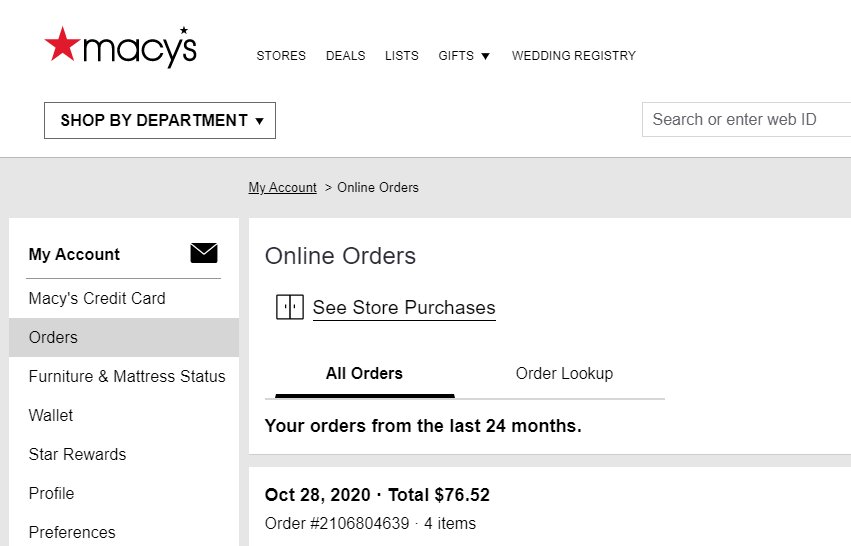The width and height of the screenshot is (851, 546).
Task: Open Lists in the top navigation
Action: 402,56
